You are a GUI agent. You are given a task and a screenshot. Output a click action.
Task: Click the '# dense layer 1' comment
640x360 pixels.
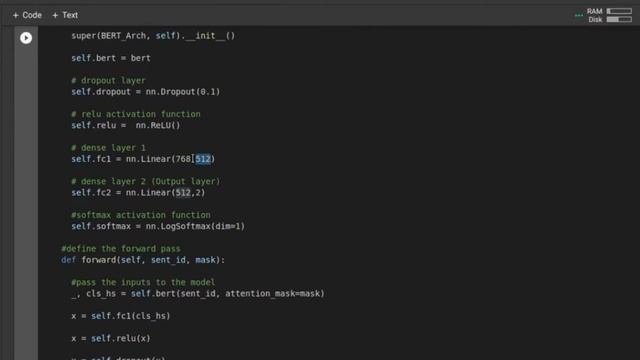click(108, 147)
